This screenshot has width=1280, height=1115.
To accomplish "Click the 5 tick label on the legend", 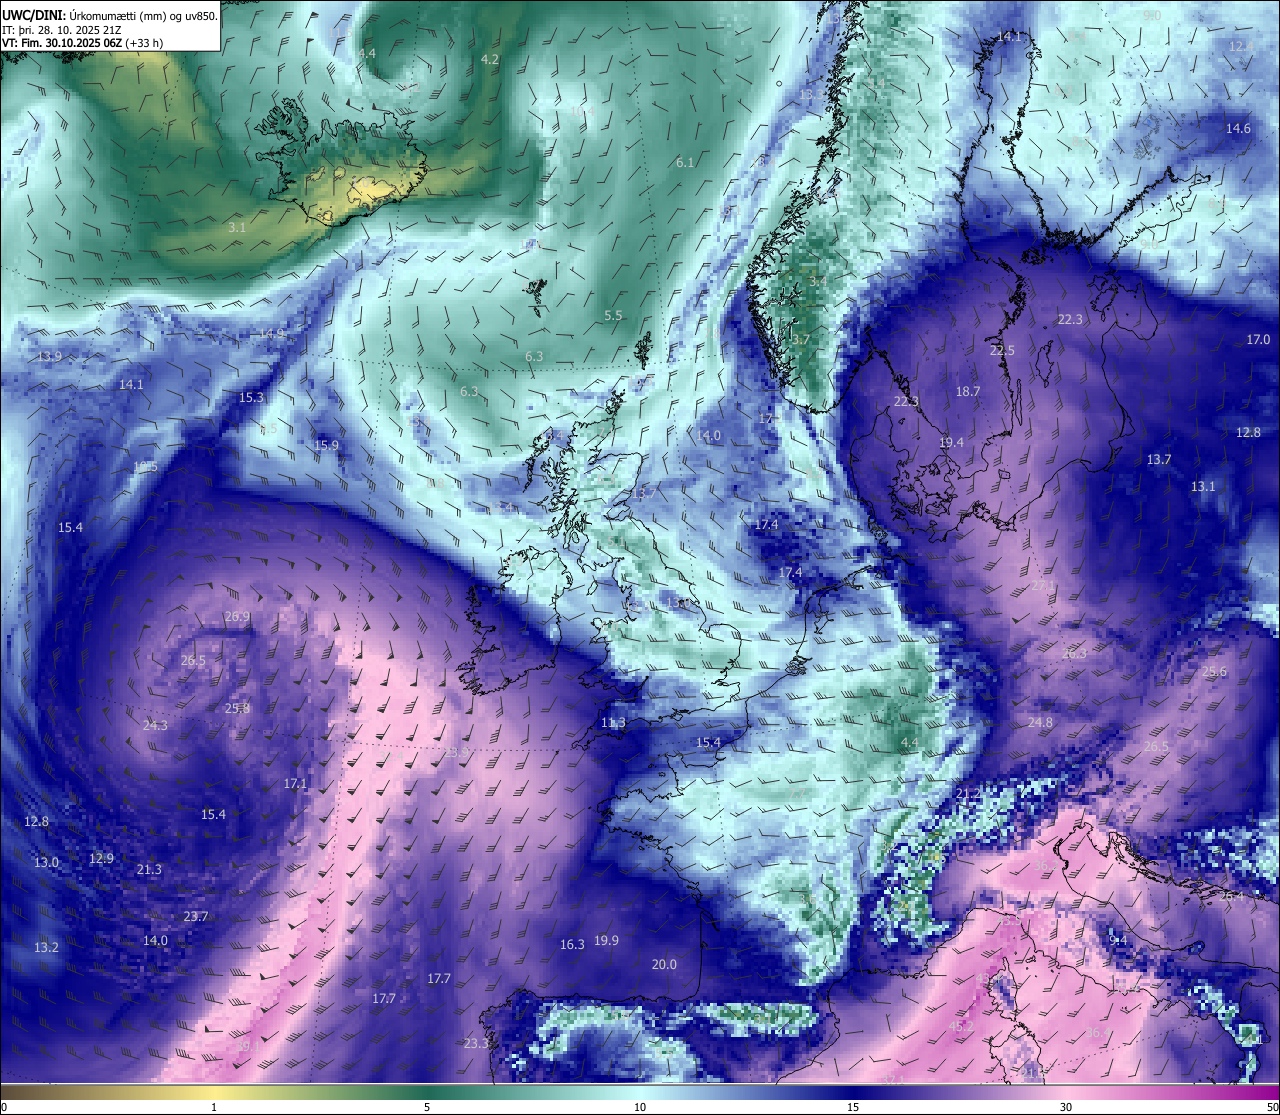I will pos(427,1107).
